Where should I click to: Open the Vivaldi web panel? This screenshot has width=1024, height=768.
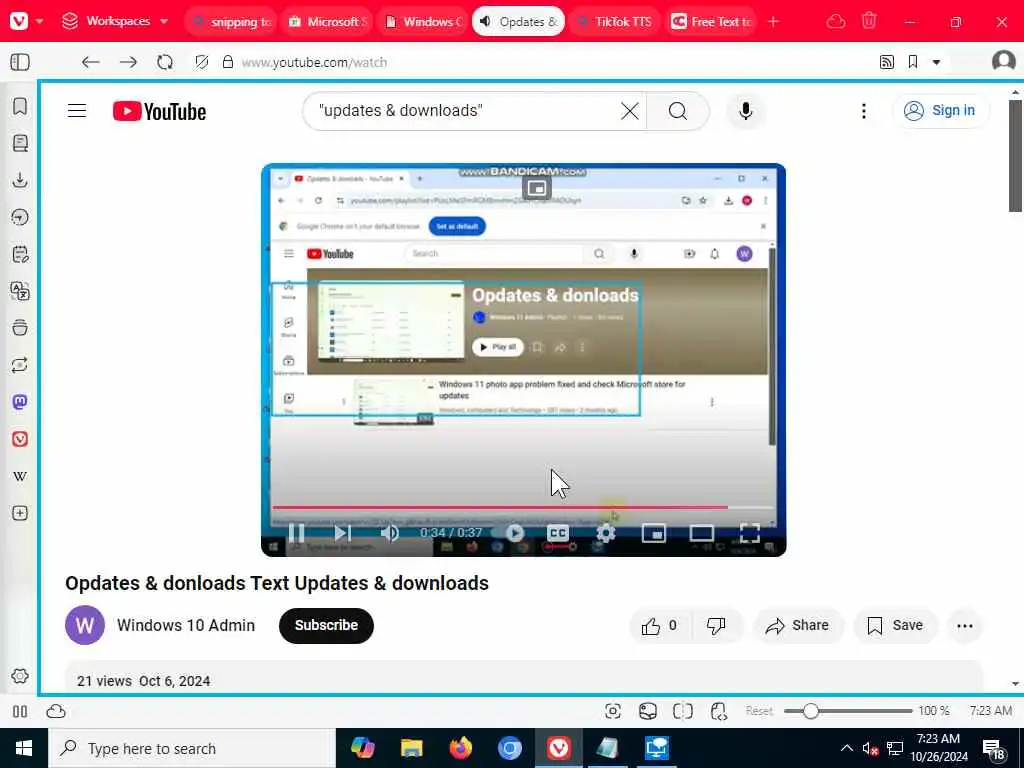pos(20,439)
